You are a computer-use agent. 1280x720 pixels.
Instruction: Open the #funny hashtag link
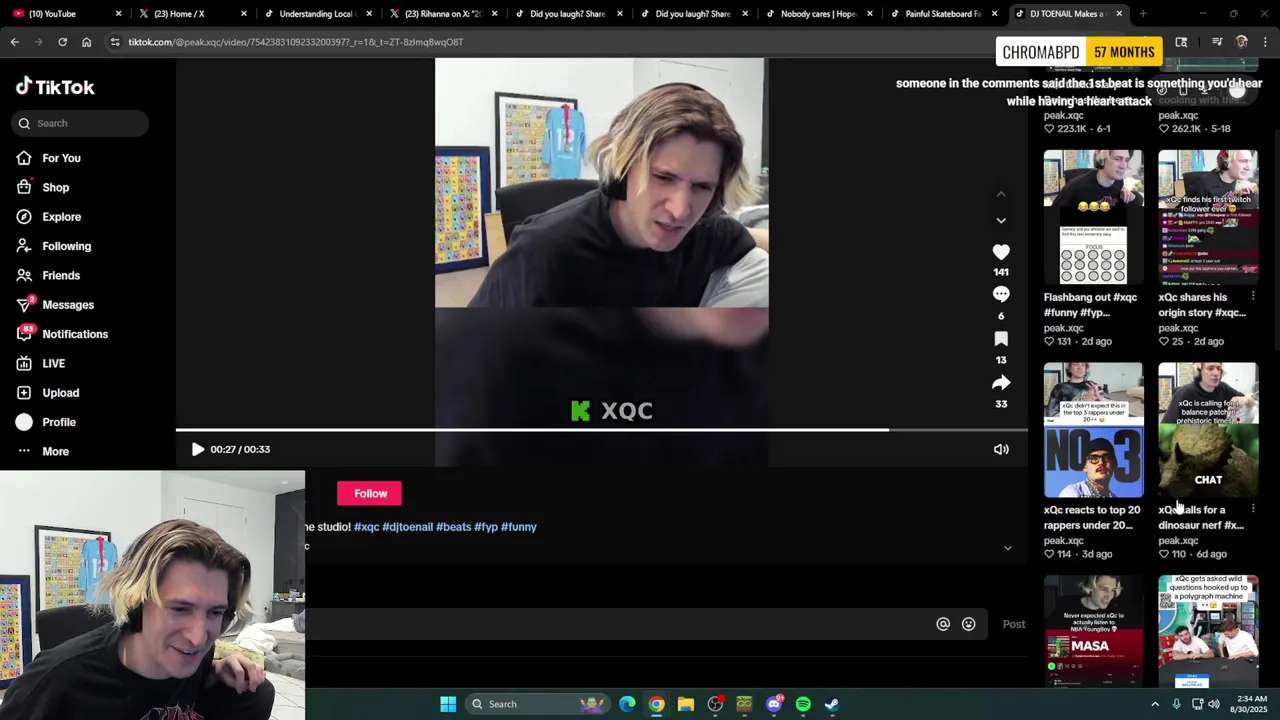(x=519, y=527)
